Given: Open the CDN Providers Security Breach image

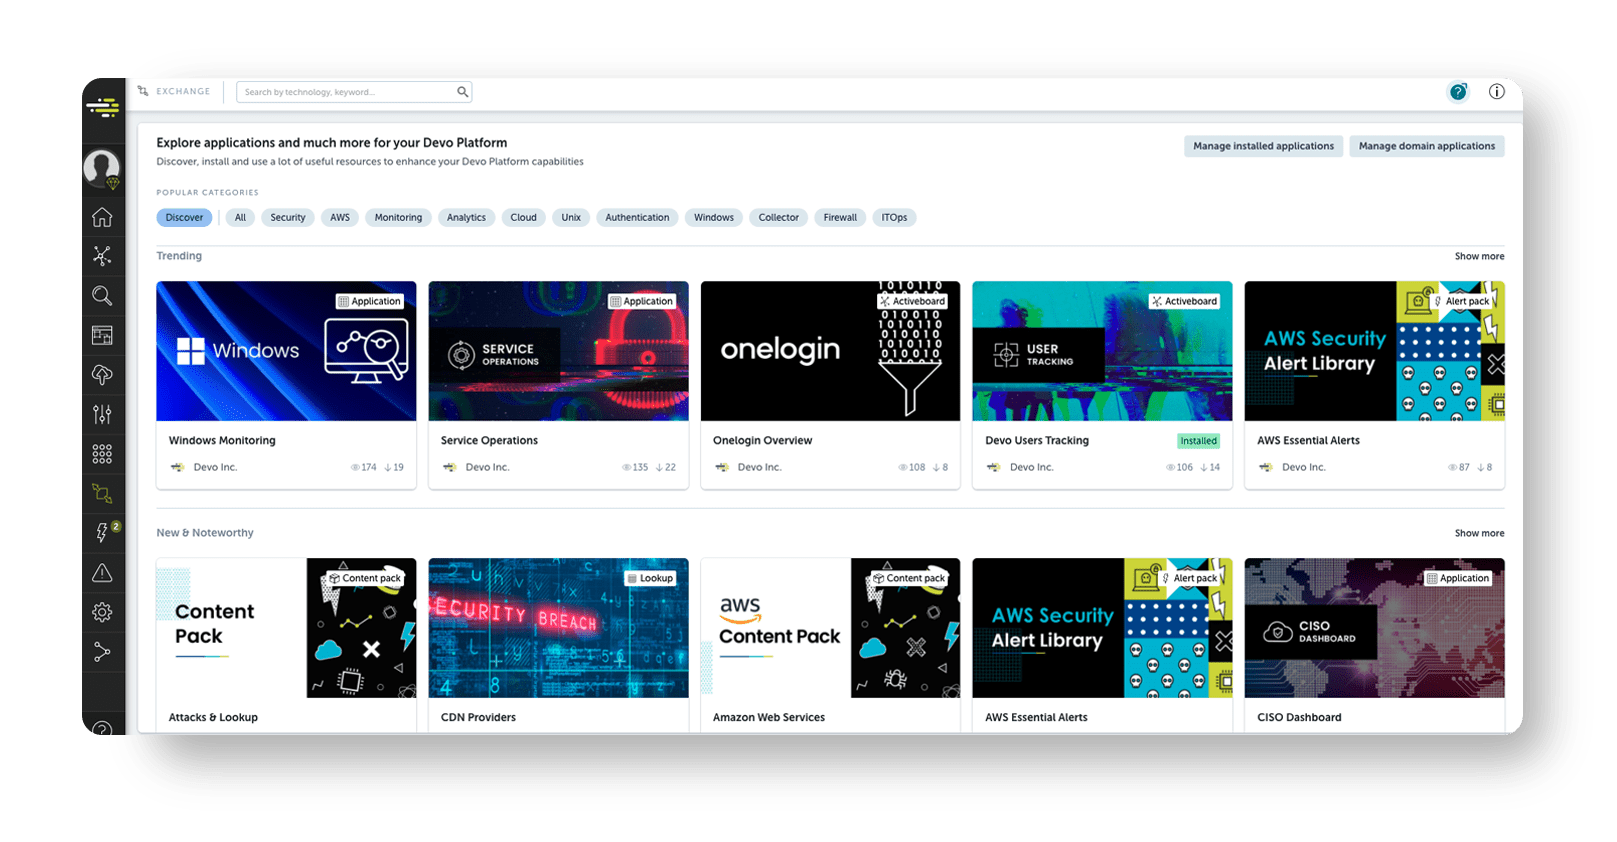Looking at the screenshot, I should pos(558,628).
